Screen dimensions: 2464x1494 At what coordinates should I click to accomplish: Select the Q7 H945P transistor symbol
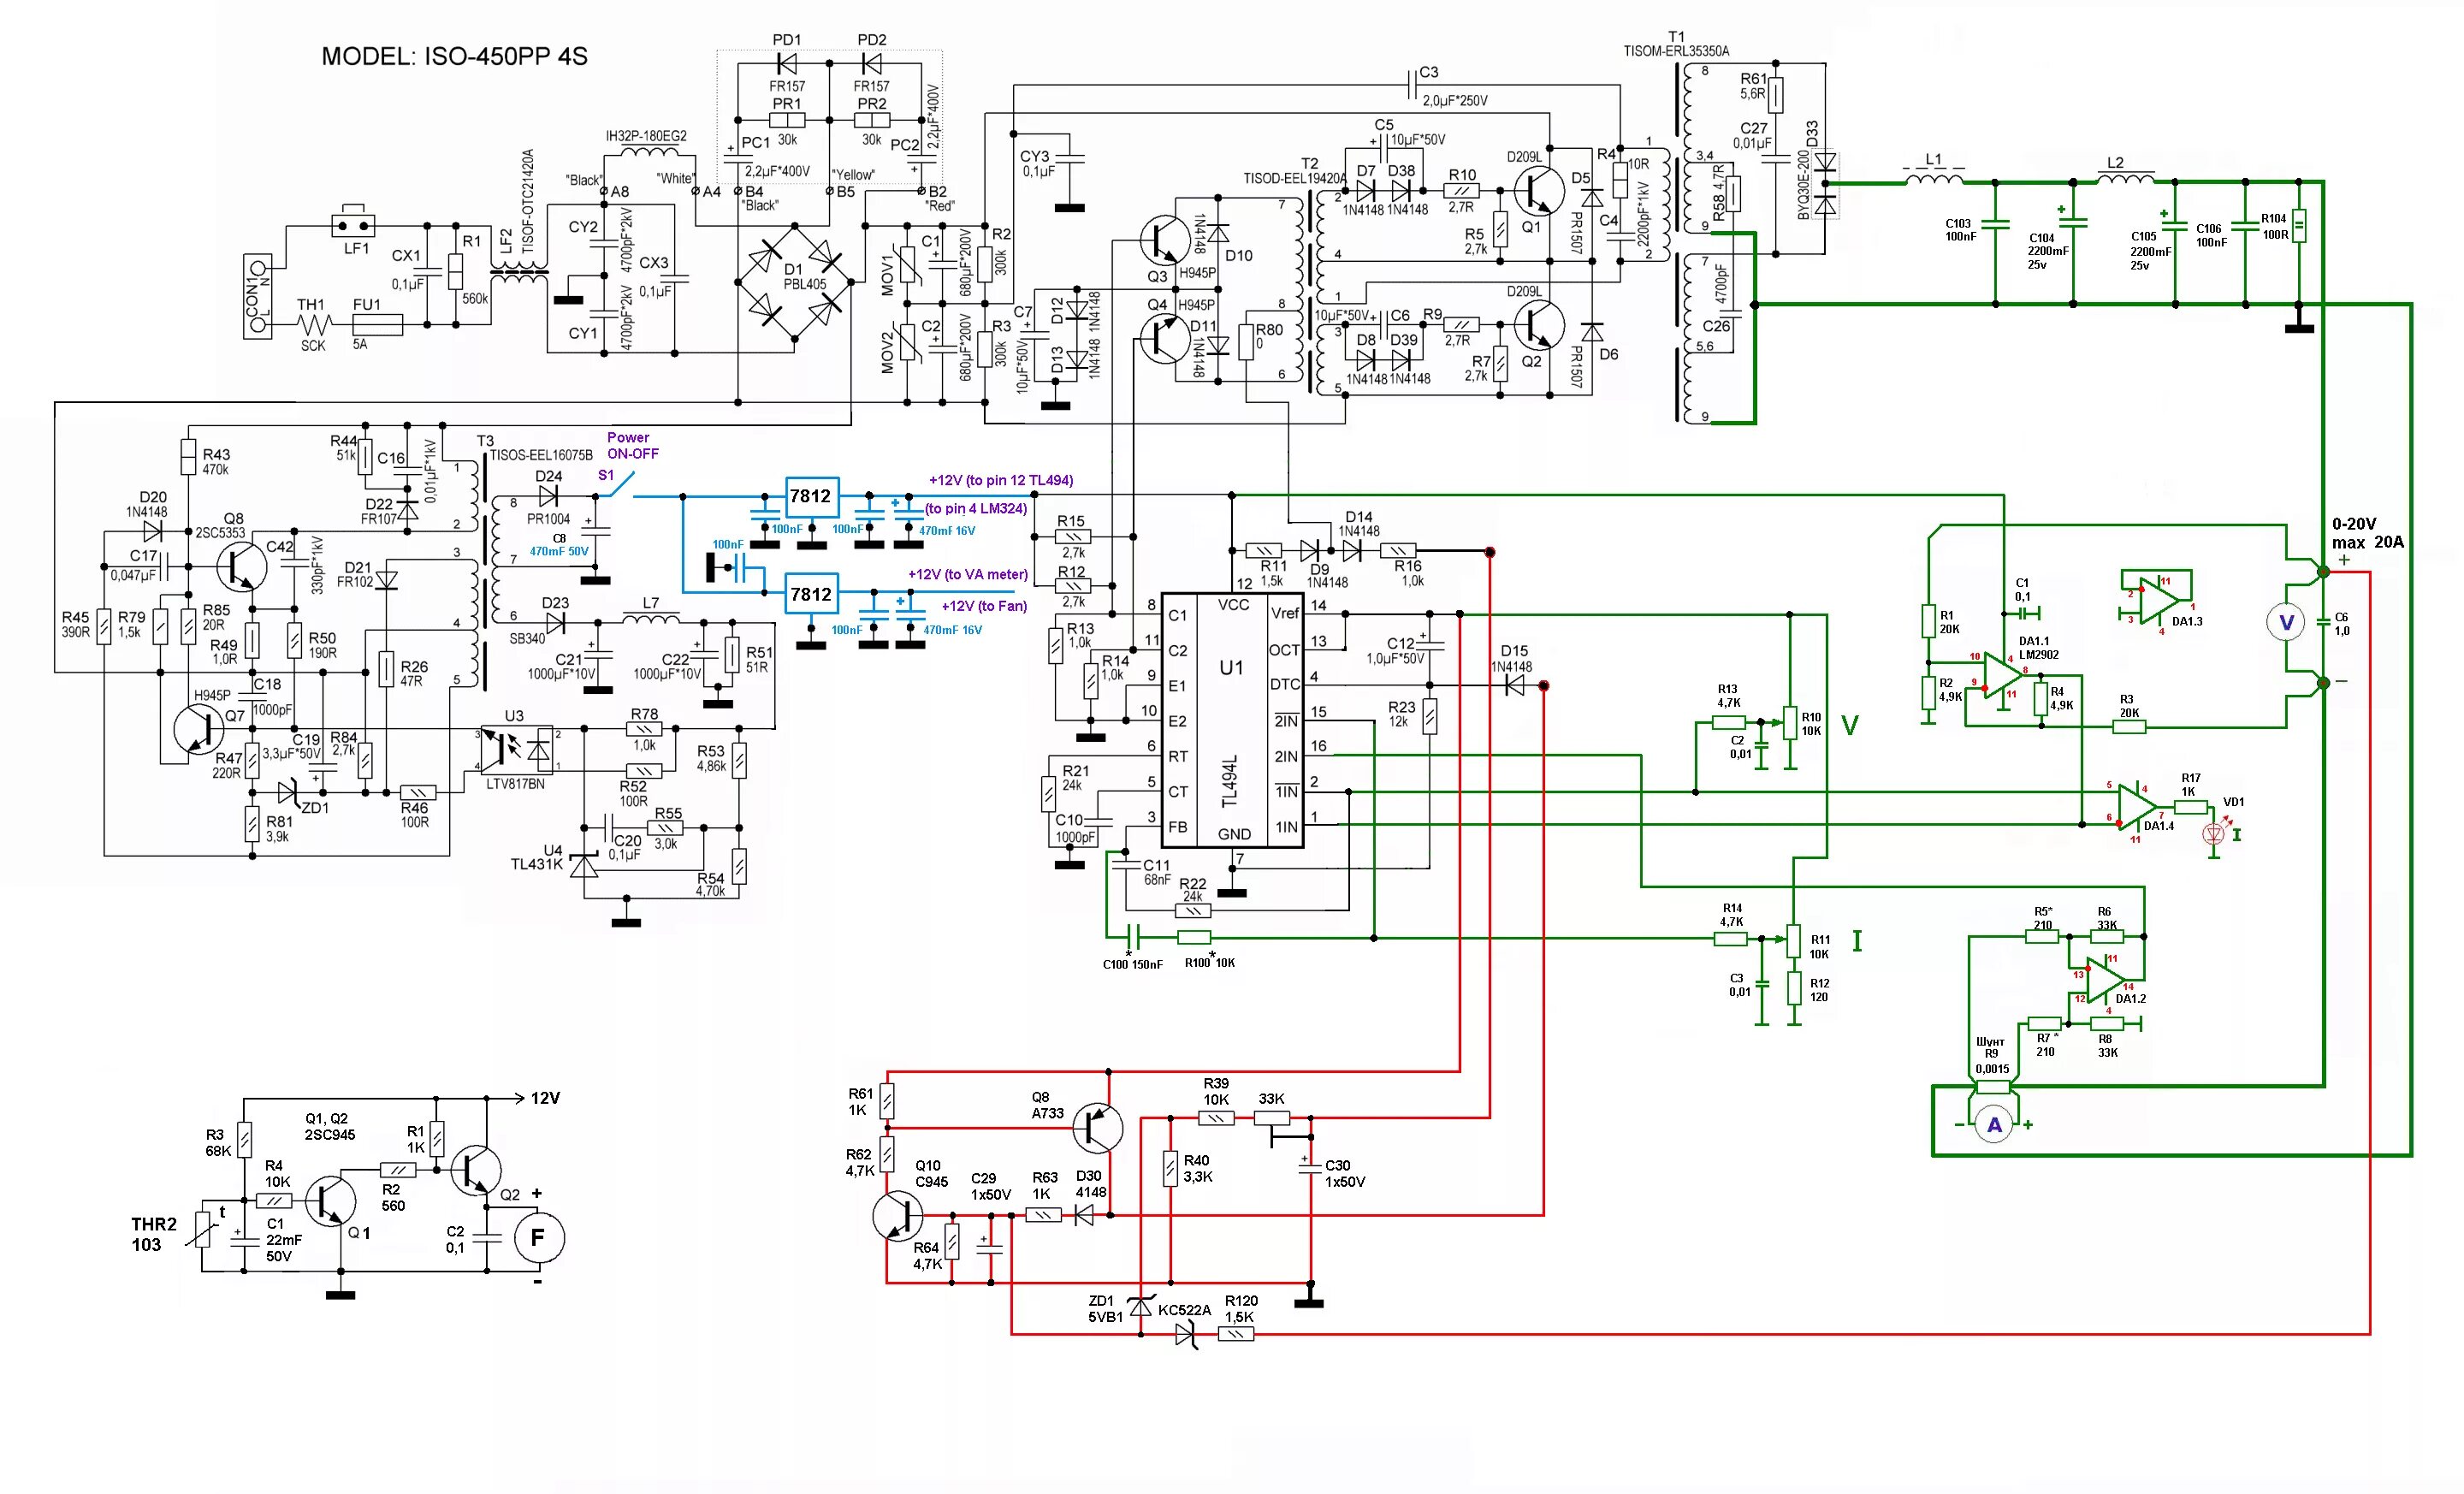tap(200, 728)
